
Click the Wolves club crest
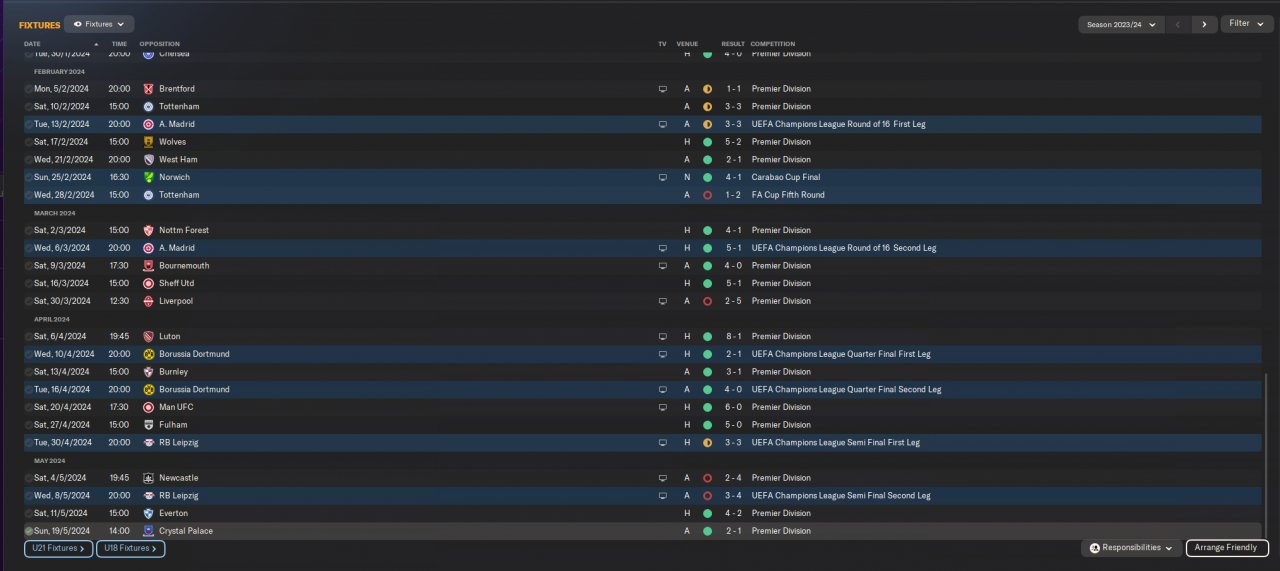[148, 142]
